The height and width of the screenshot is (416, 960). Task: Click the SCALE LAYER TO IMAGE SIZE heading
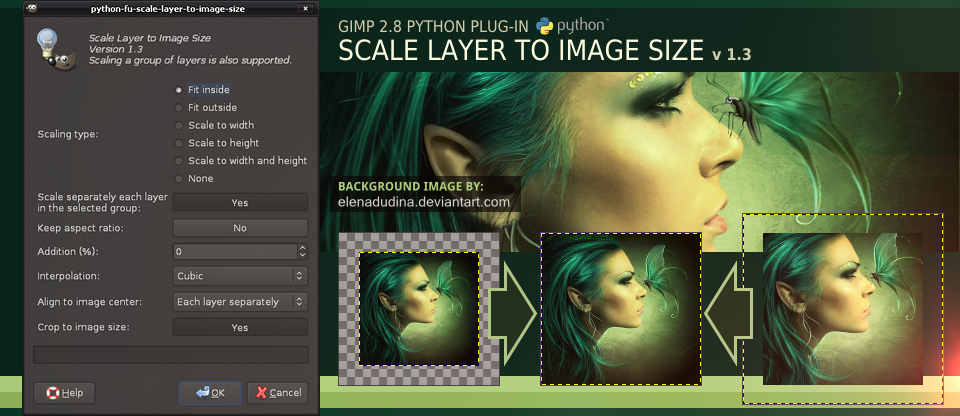pos(521,50)
